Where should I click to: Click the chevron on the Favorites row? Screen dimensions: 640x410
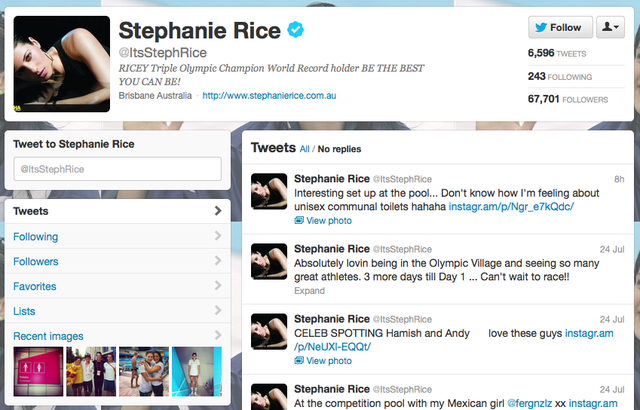click(218, 286)
